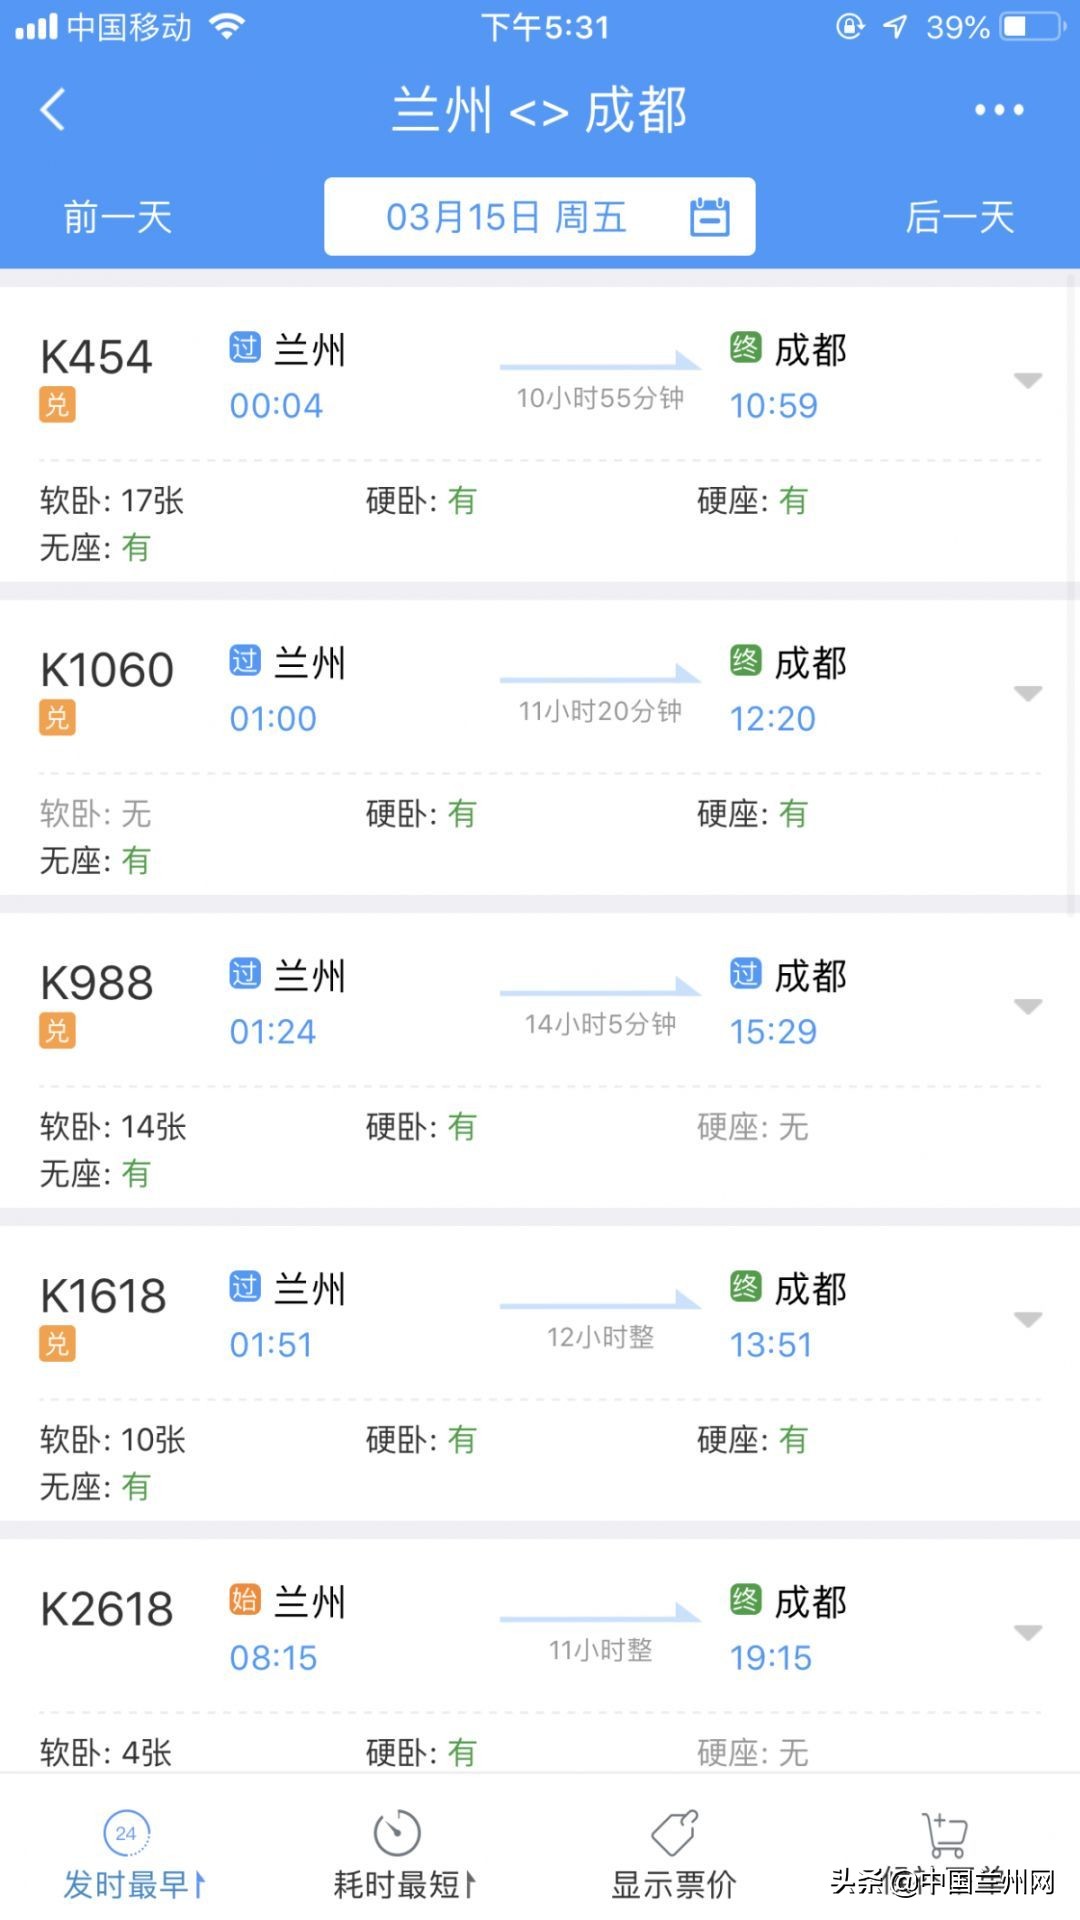The width and height of the screenshot is (1080, 1920).
Task: Open the three-dot more options menu
Action: [x=999, y=109]
